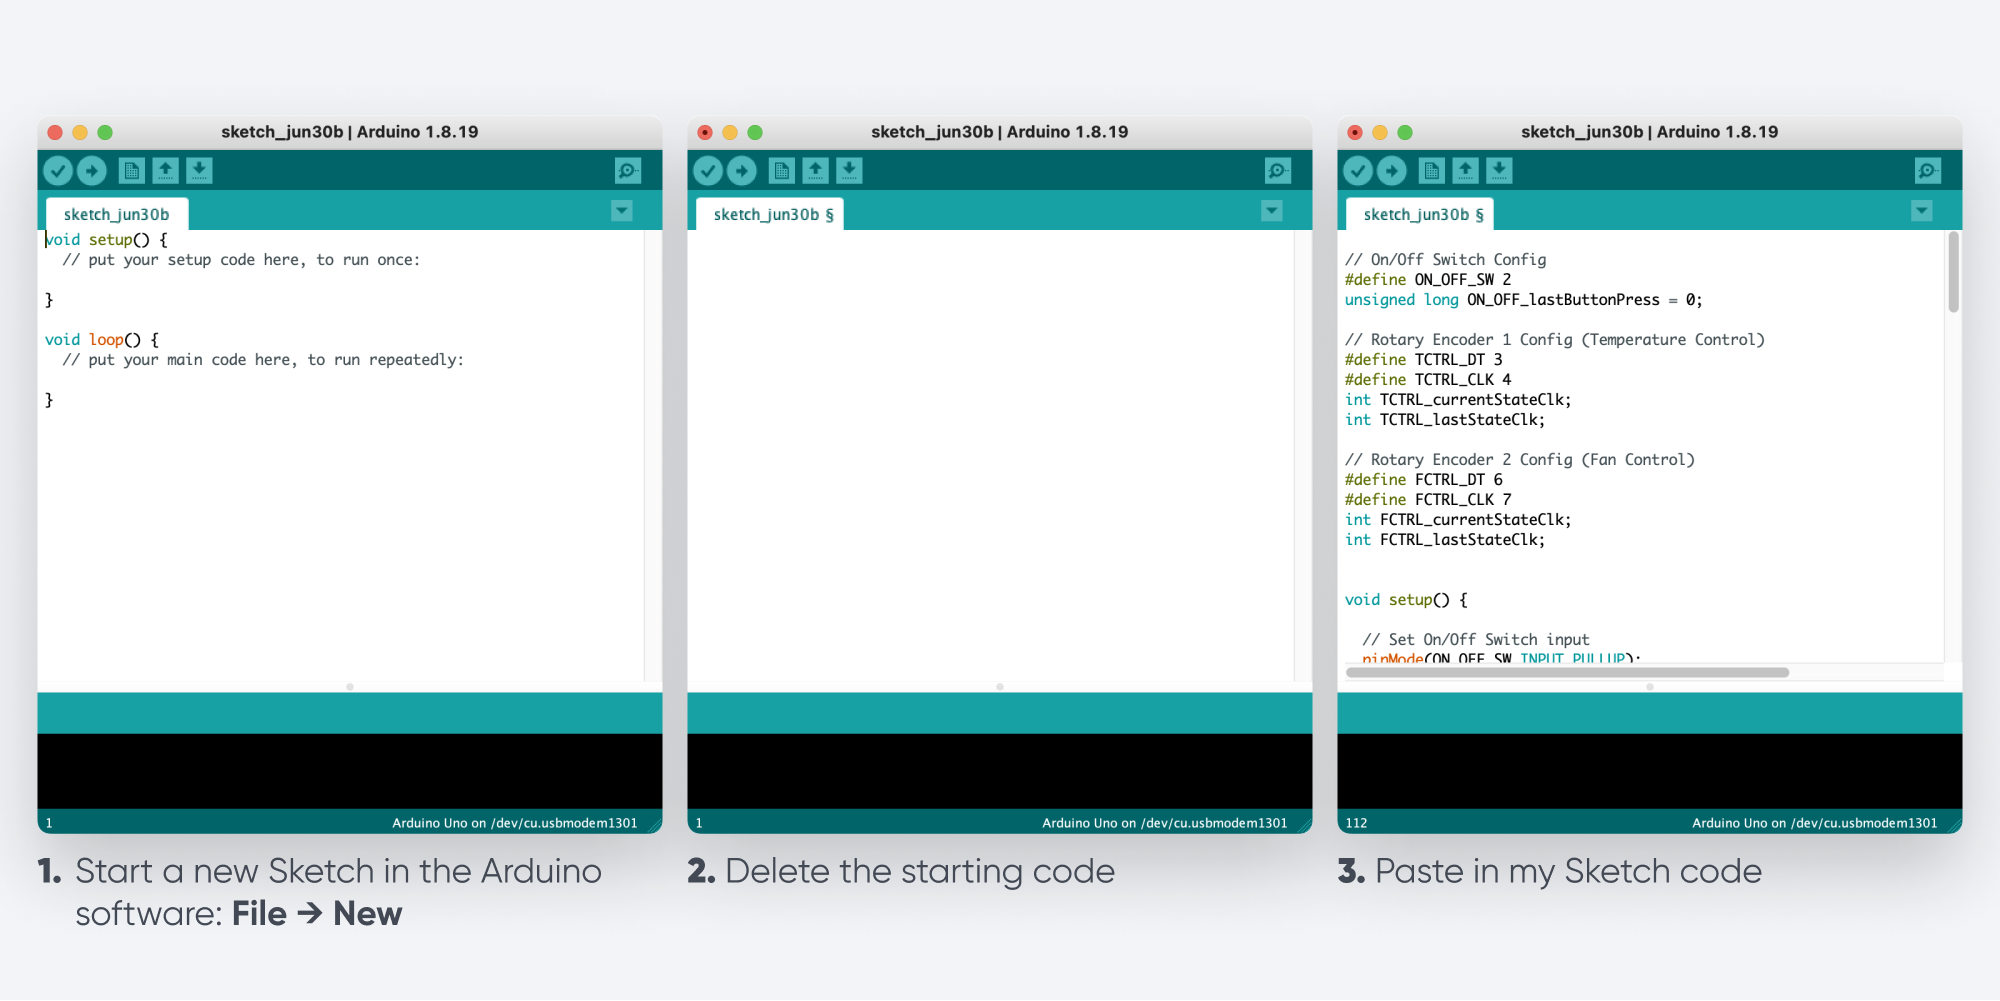Click '// put your main code here' comment
This screenshot has height=1001, width=2000.
(263, 360)
